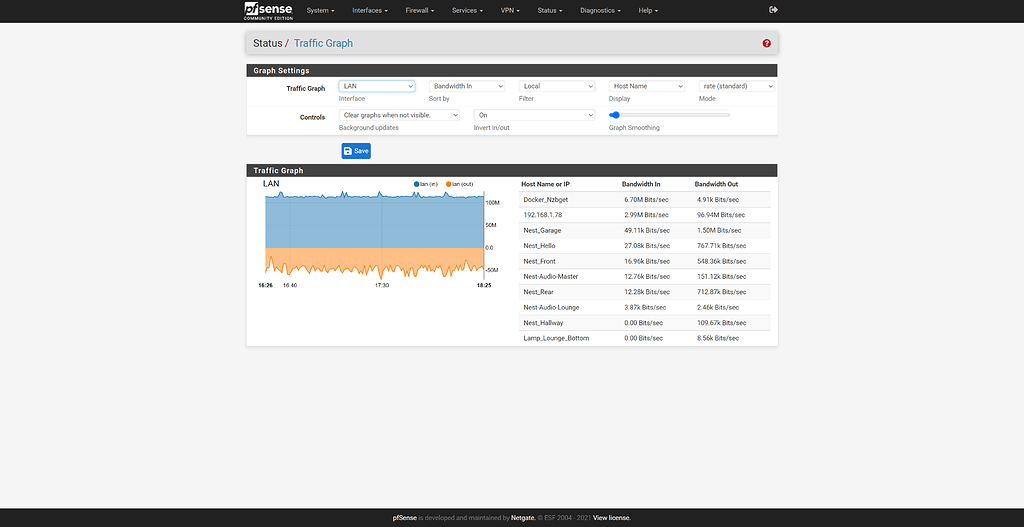The width and height of the screenshot is (1024, 527).
Task: Open the Interfaces menu
Action: point(370,10)
